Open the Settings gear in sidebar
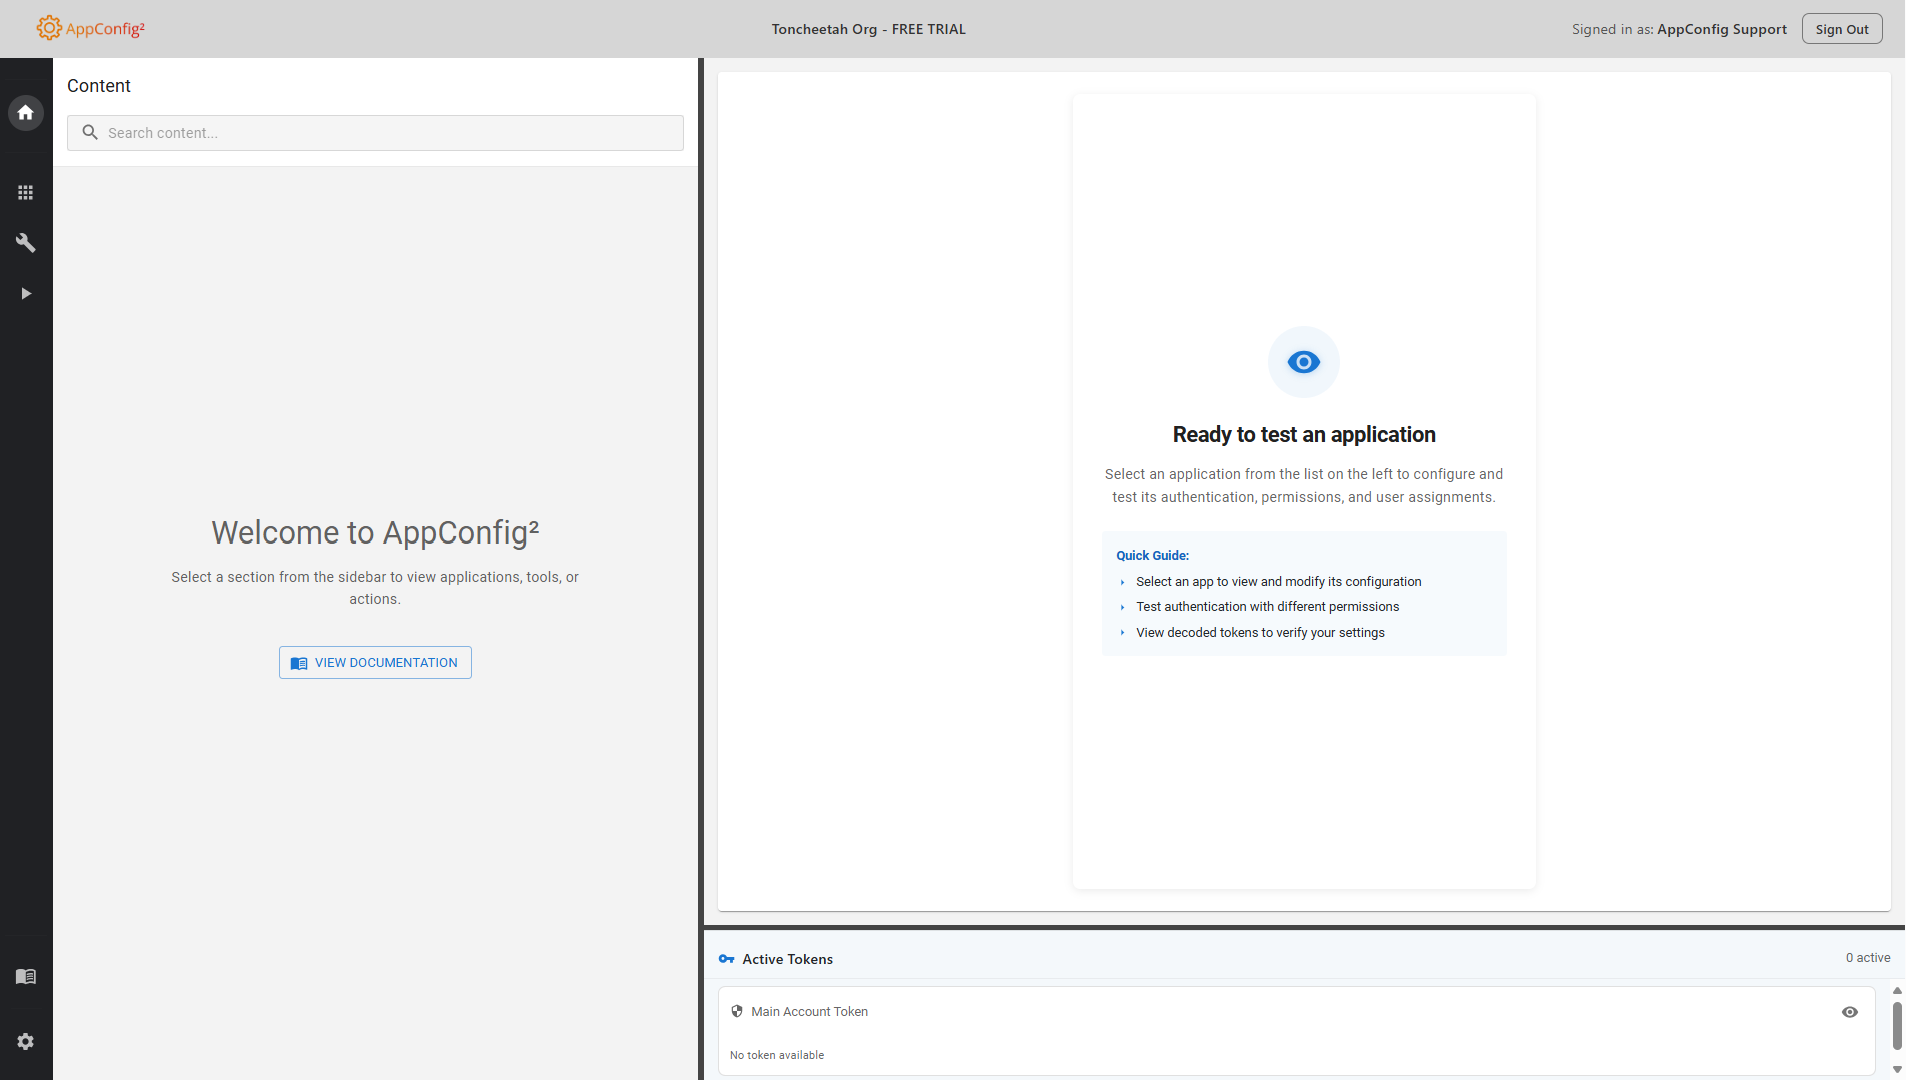The width and height of the screenshot is (1906, 1080). click(26, 1042)
